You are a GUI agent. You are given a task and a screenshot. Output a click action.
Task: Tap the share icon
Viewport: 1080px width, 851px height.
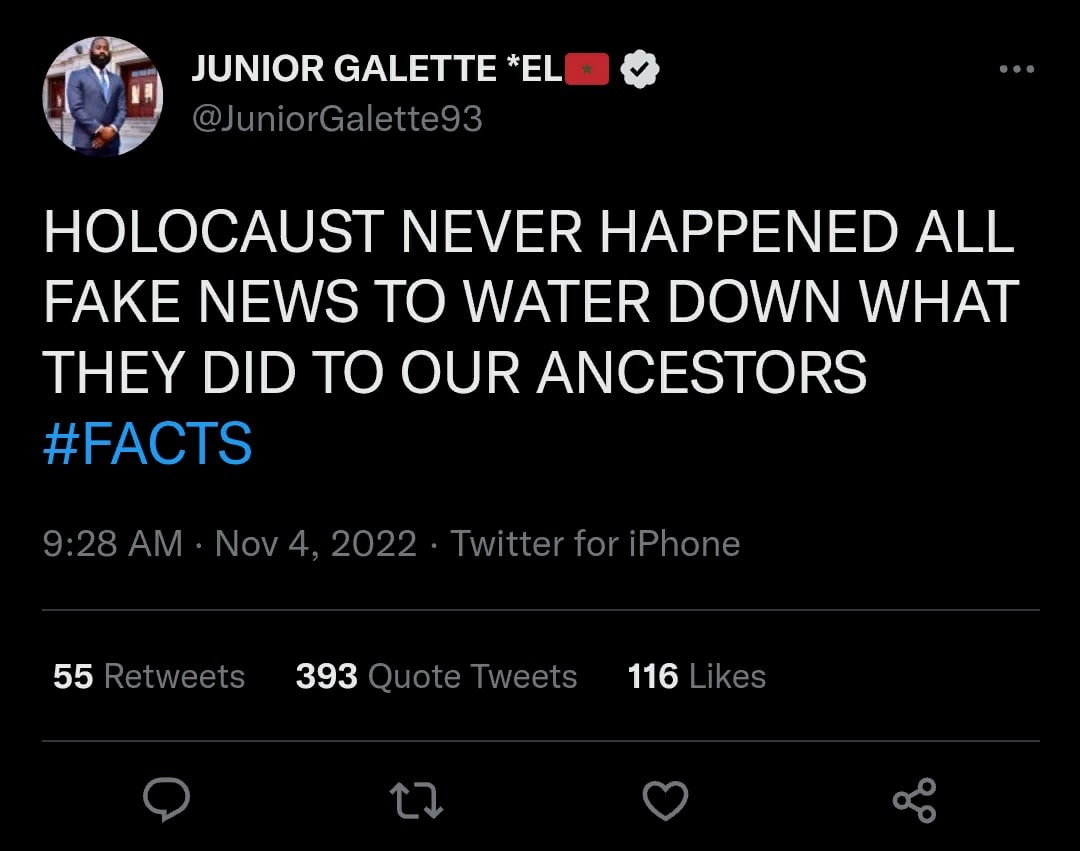(914, 800)
